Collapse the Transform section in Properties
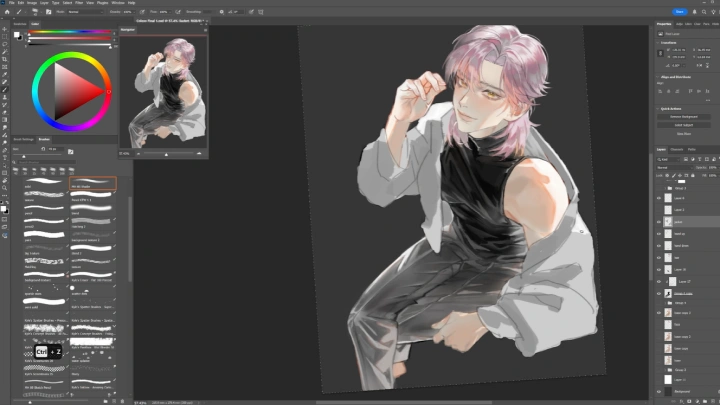 click(658, 43)
